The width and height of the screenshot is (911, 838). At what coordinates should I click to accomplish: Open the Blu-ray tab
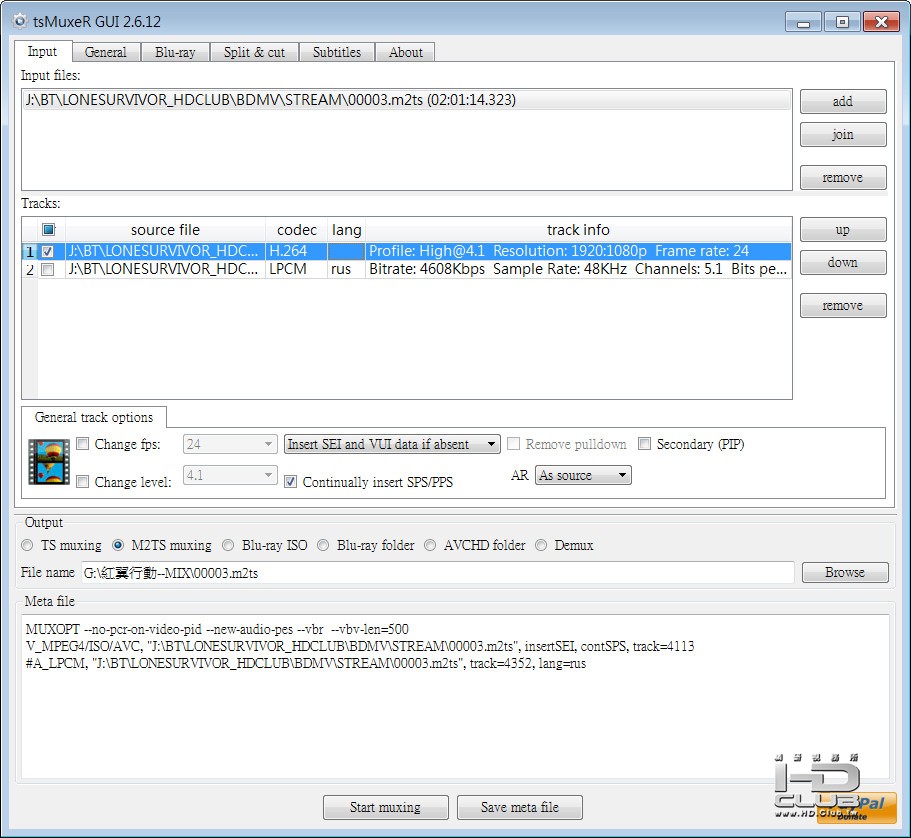(x=175, y=52)
